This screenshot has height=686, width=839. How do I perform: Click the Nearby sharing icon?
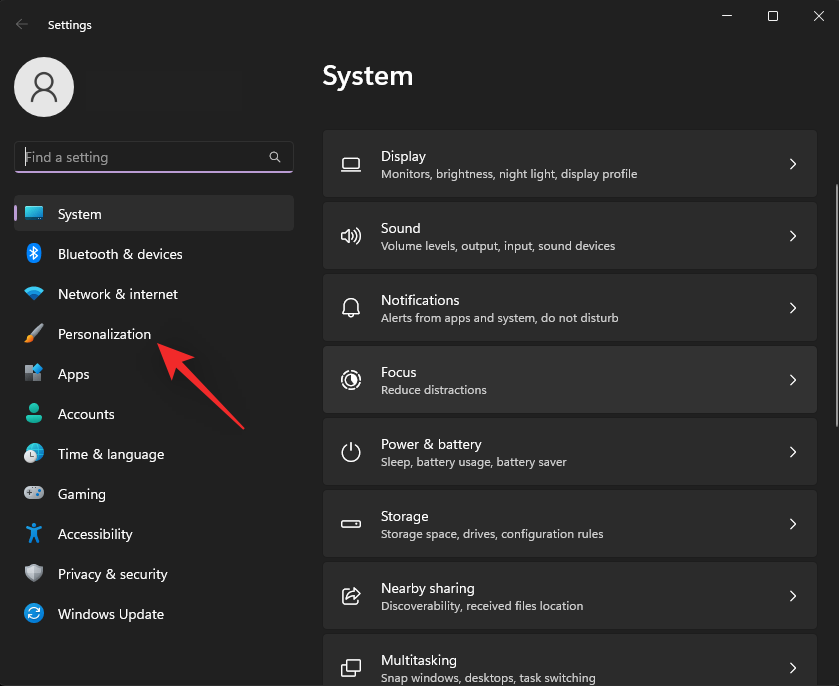tap(351, 595)
